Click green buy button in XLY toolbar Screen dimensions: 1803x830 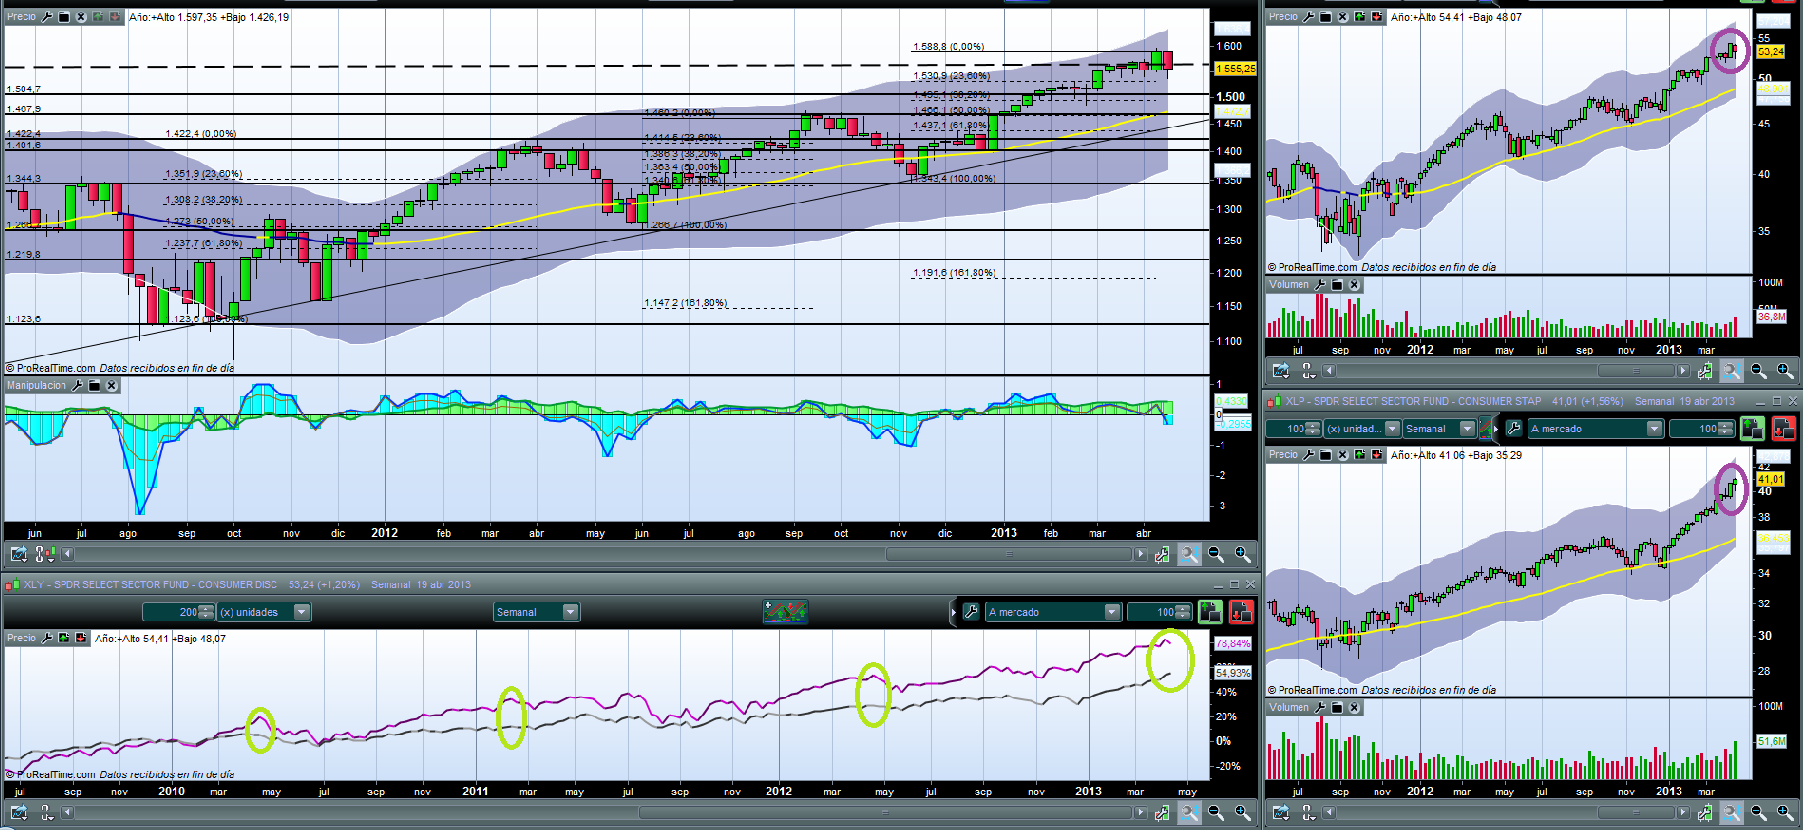pyautogui.click(x=1210, y=612)
